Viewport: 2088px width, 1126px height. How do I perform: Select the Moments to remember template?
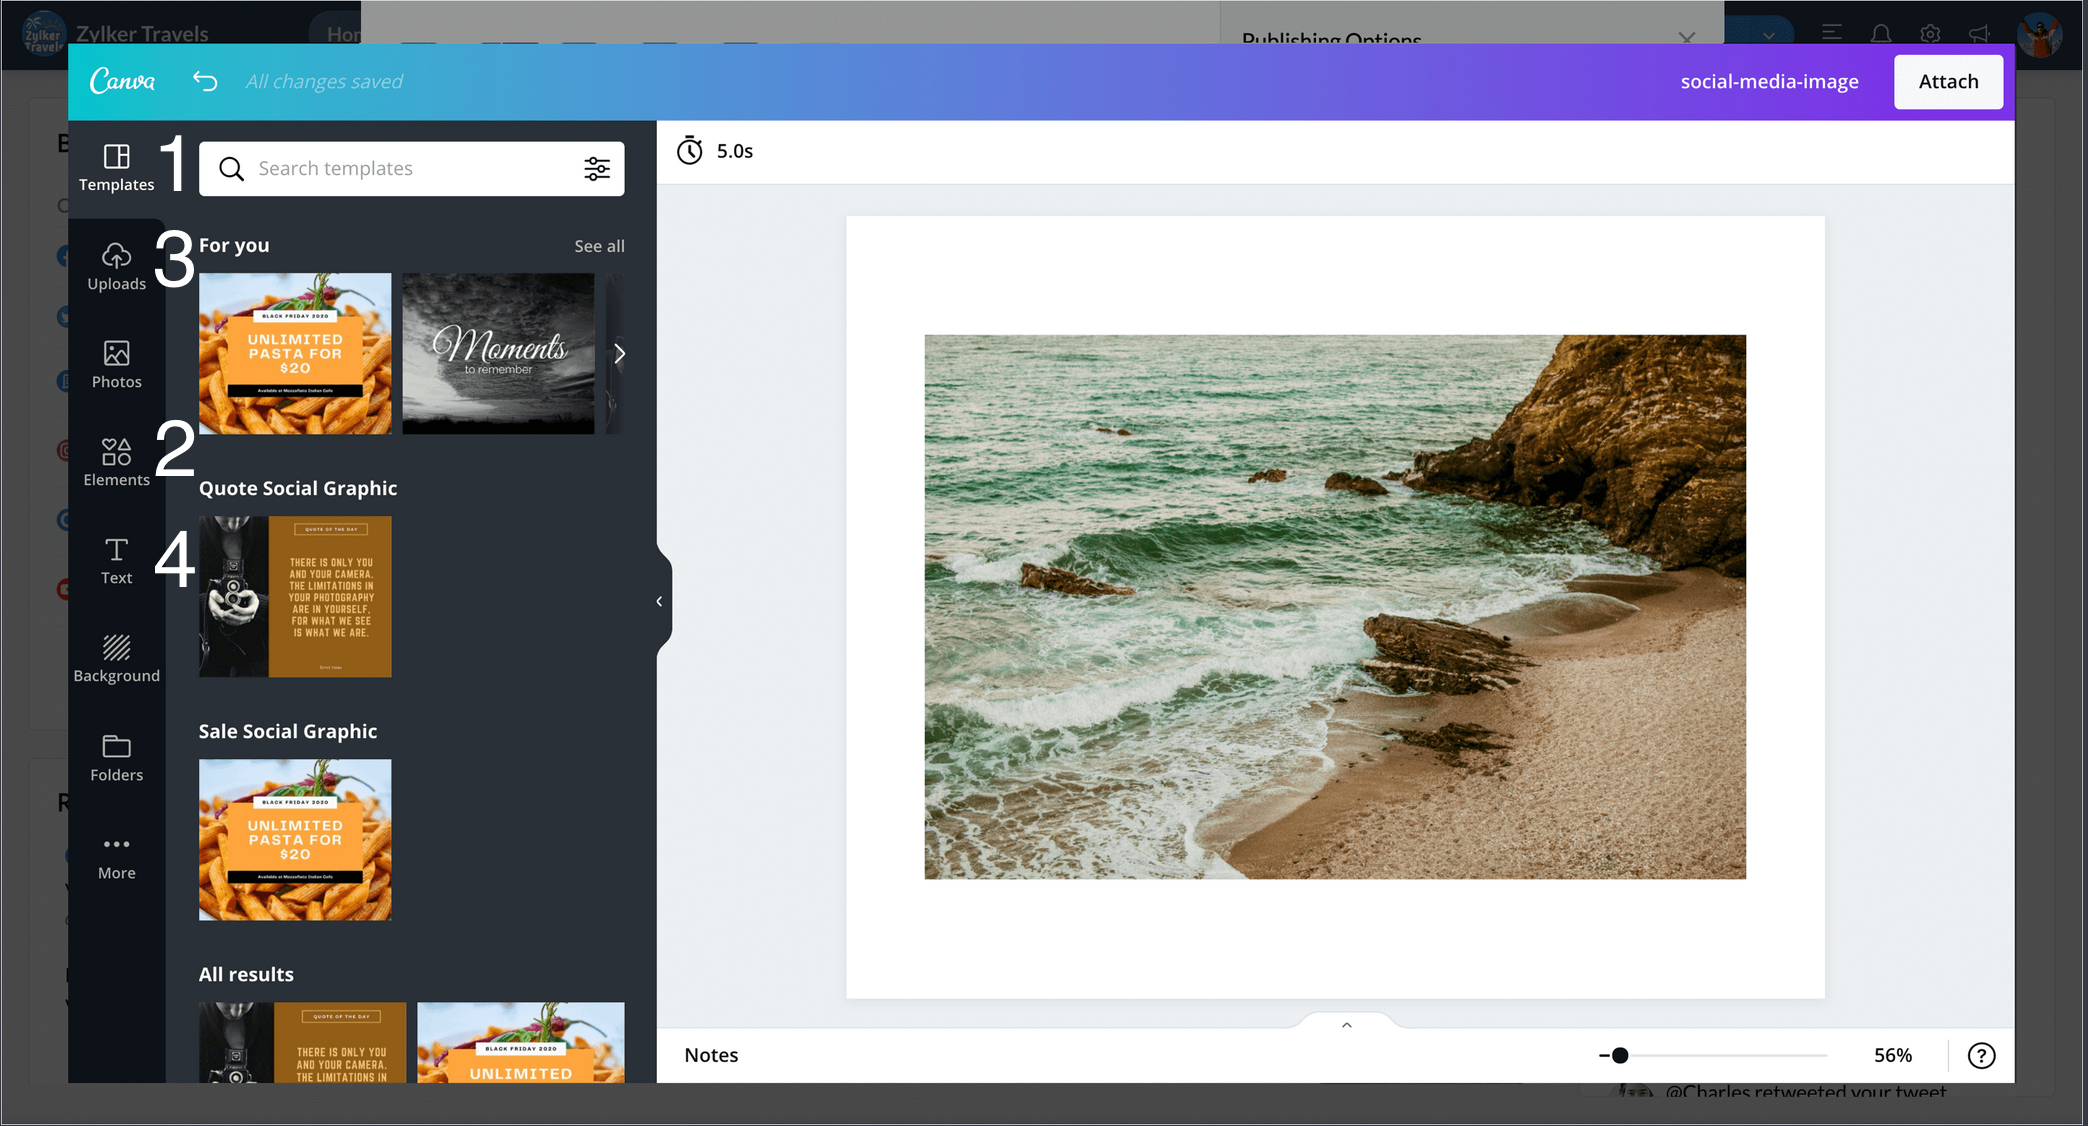tap(498, 353)
